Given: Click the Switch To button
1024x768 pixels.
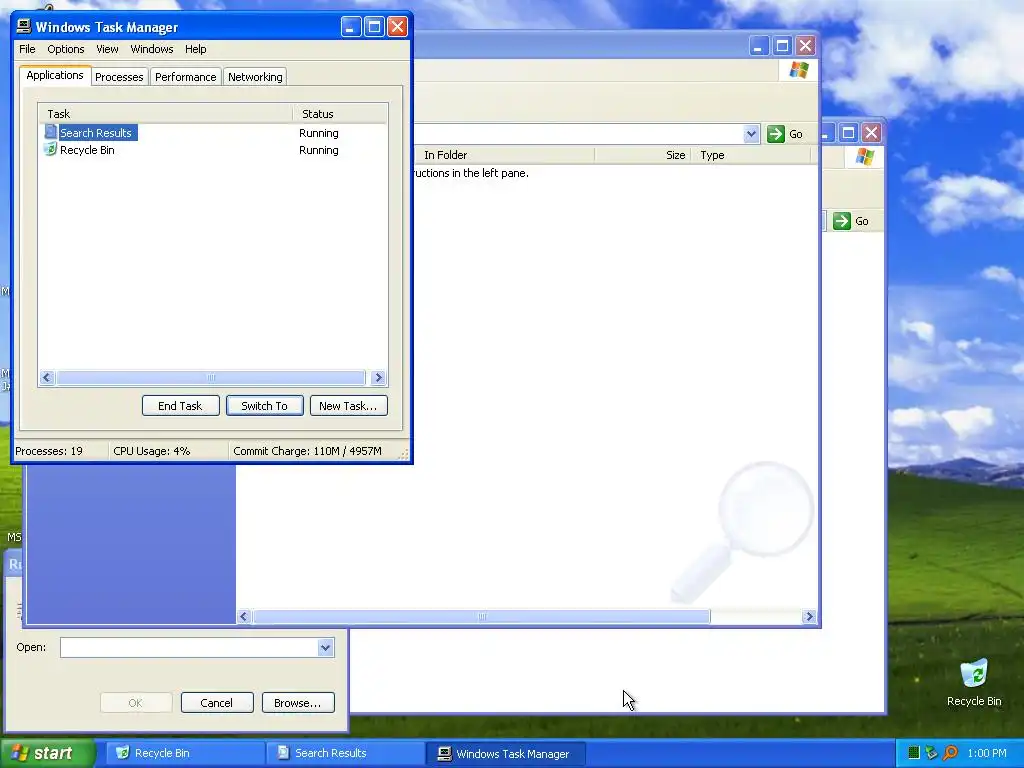Looking at the screenshot, I should click(264, 406).
